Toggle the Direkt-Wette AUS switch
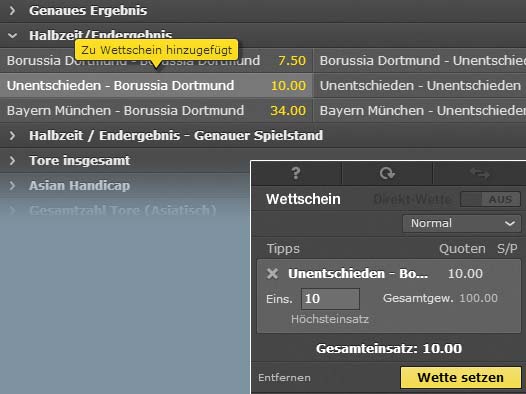526x394 pixels. click(490, 199)
